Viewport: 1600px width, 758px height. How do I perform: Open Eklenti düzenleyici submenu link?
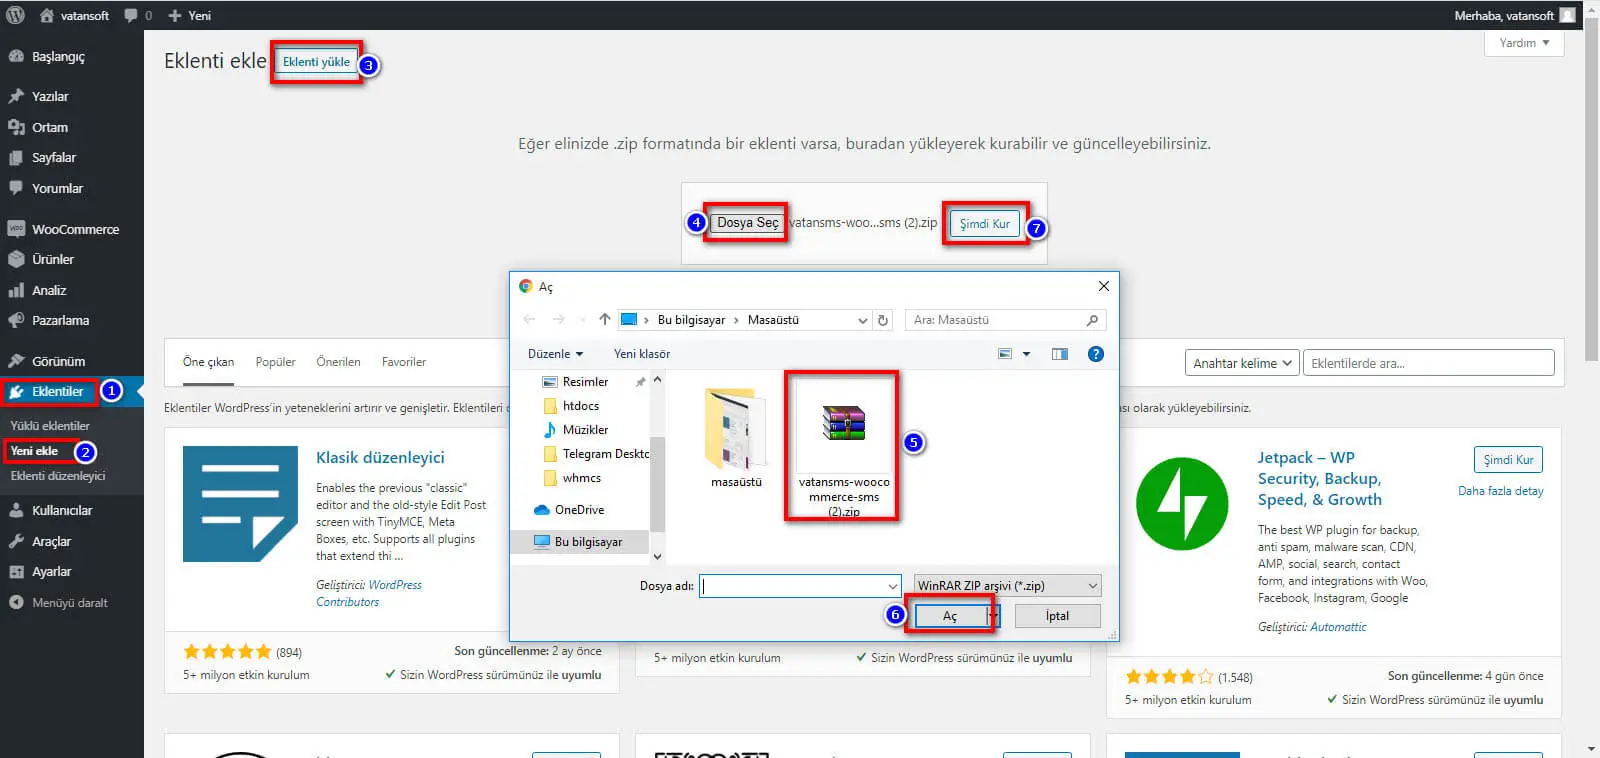pyautogui.click(x=58, y=476)
